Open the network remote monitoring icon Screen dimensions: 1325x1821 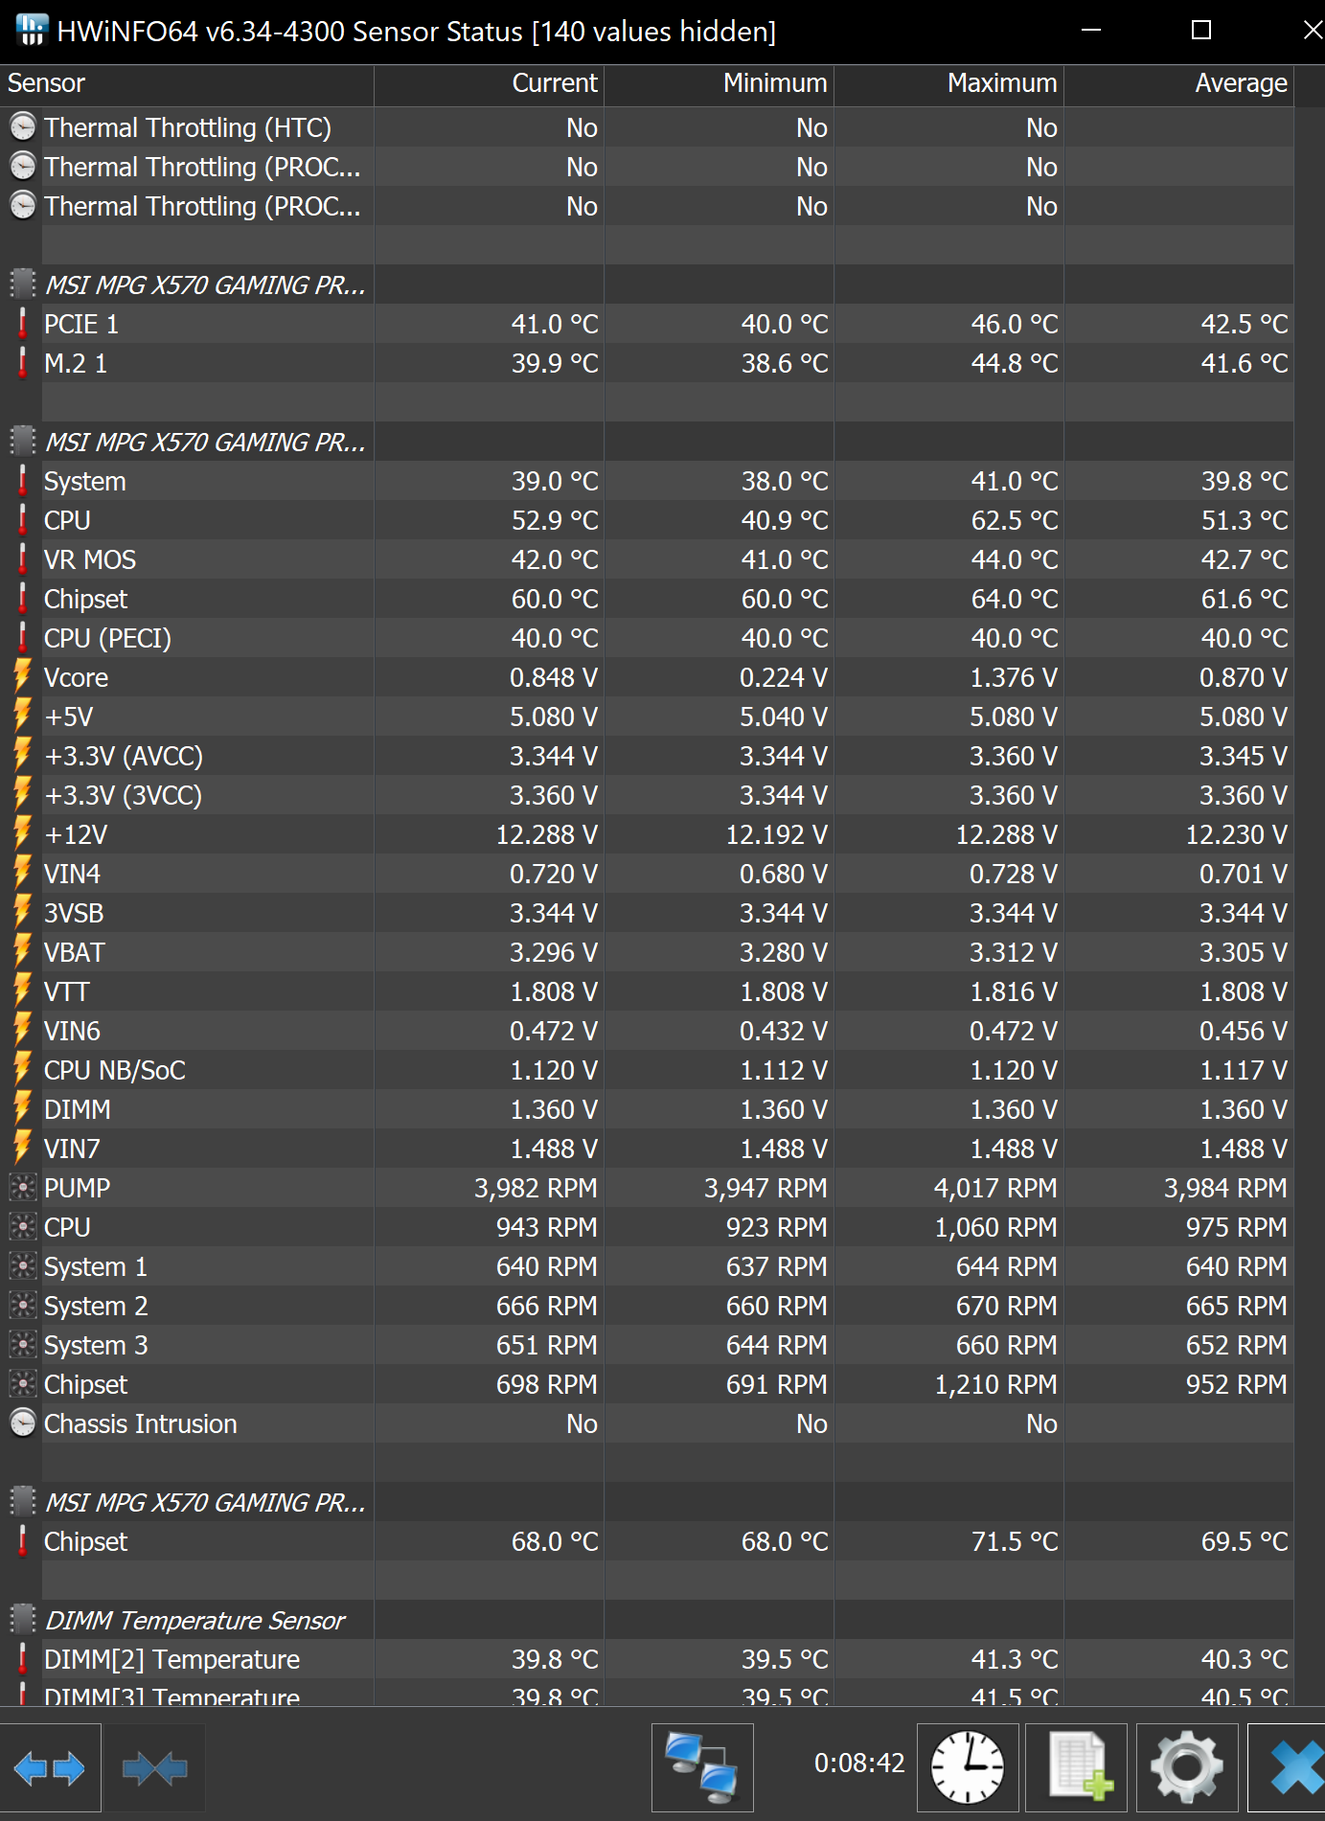(702, 1767)
